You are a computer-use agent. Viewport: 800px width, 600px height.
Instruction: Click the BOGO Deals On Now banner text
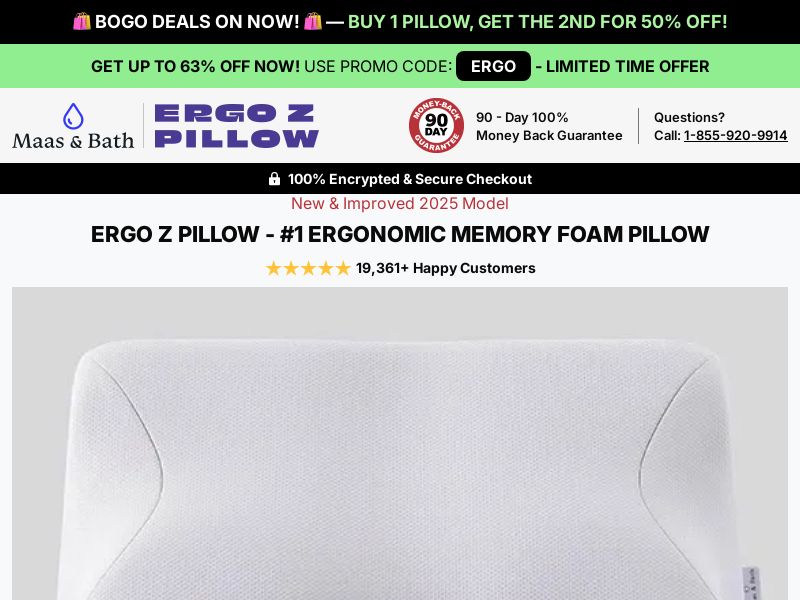coord(197,22)
